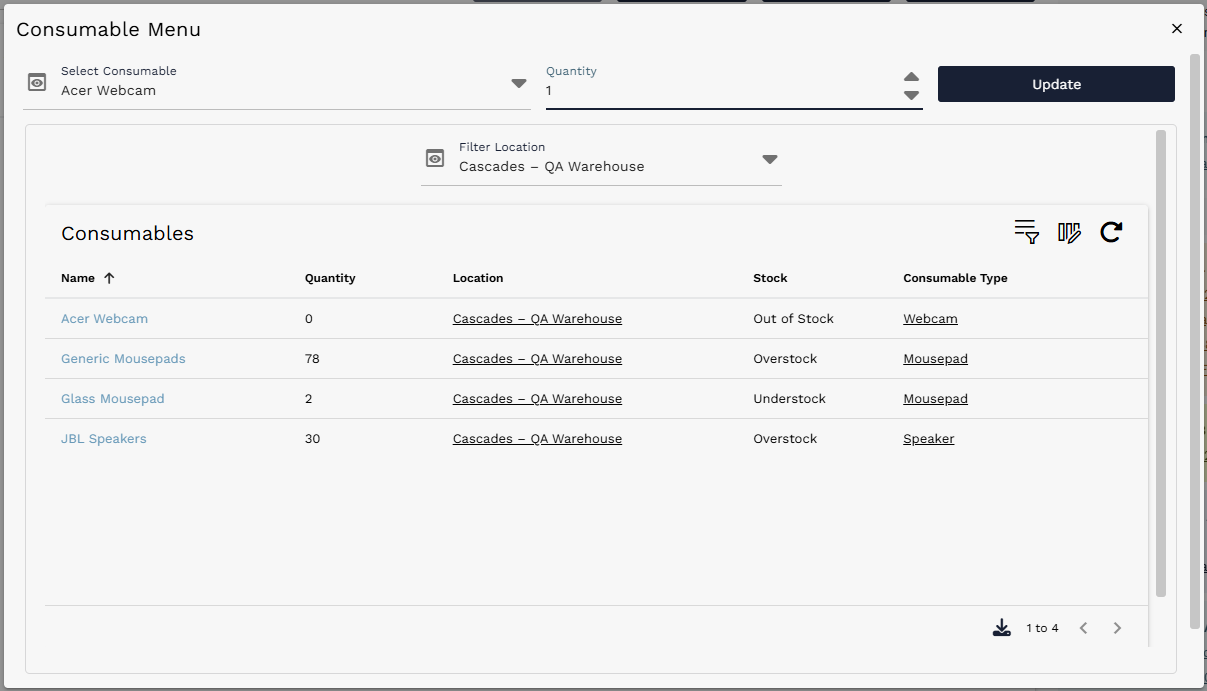
Task: Go to previous page arrow
Action: [1083, 628]
